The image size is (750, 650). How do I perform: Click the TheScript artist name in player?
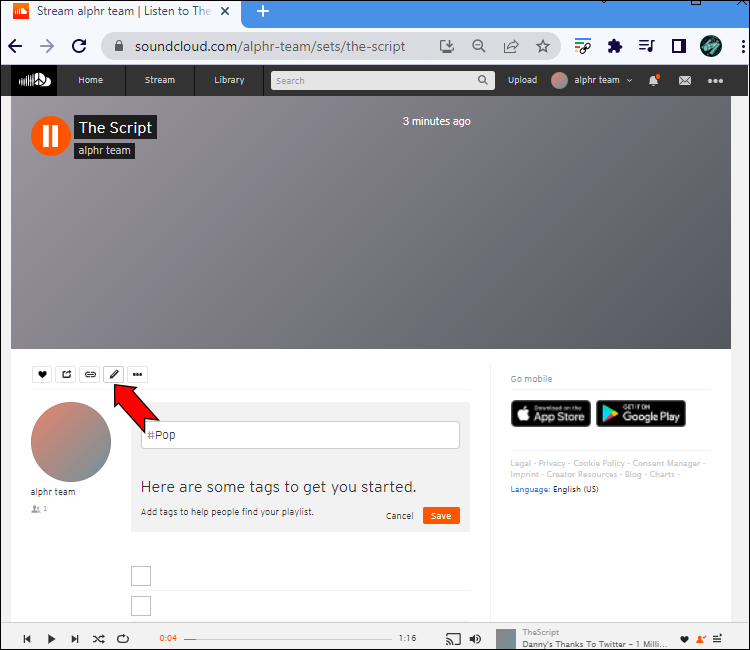[x=540, y=632]
